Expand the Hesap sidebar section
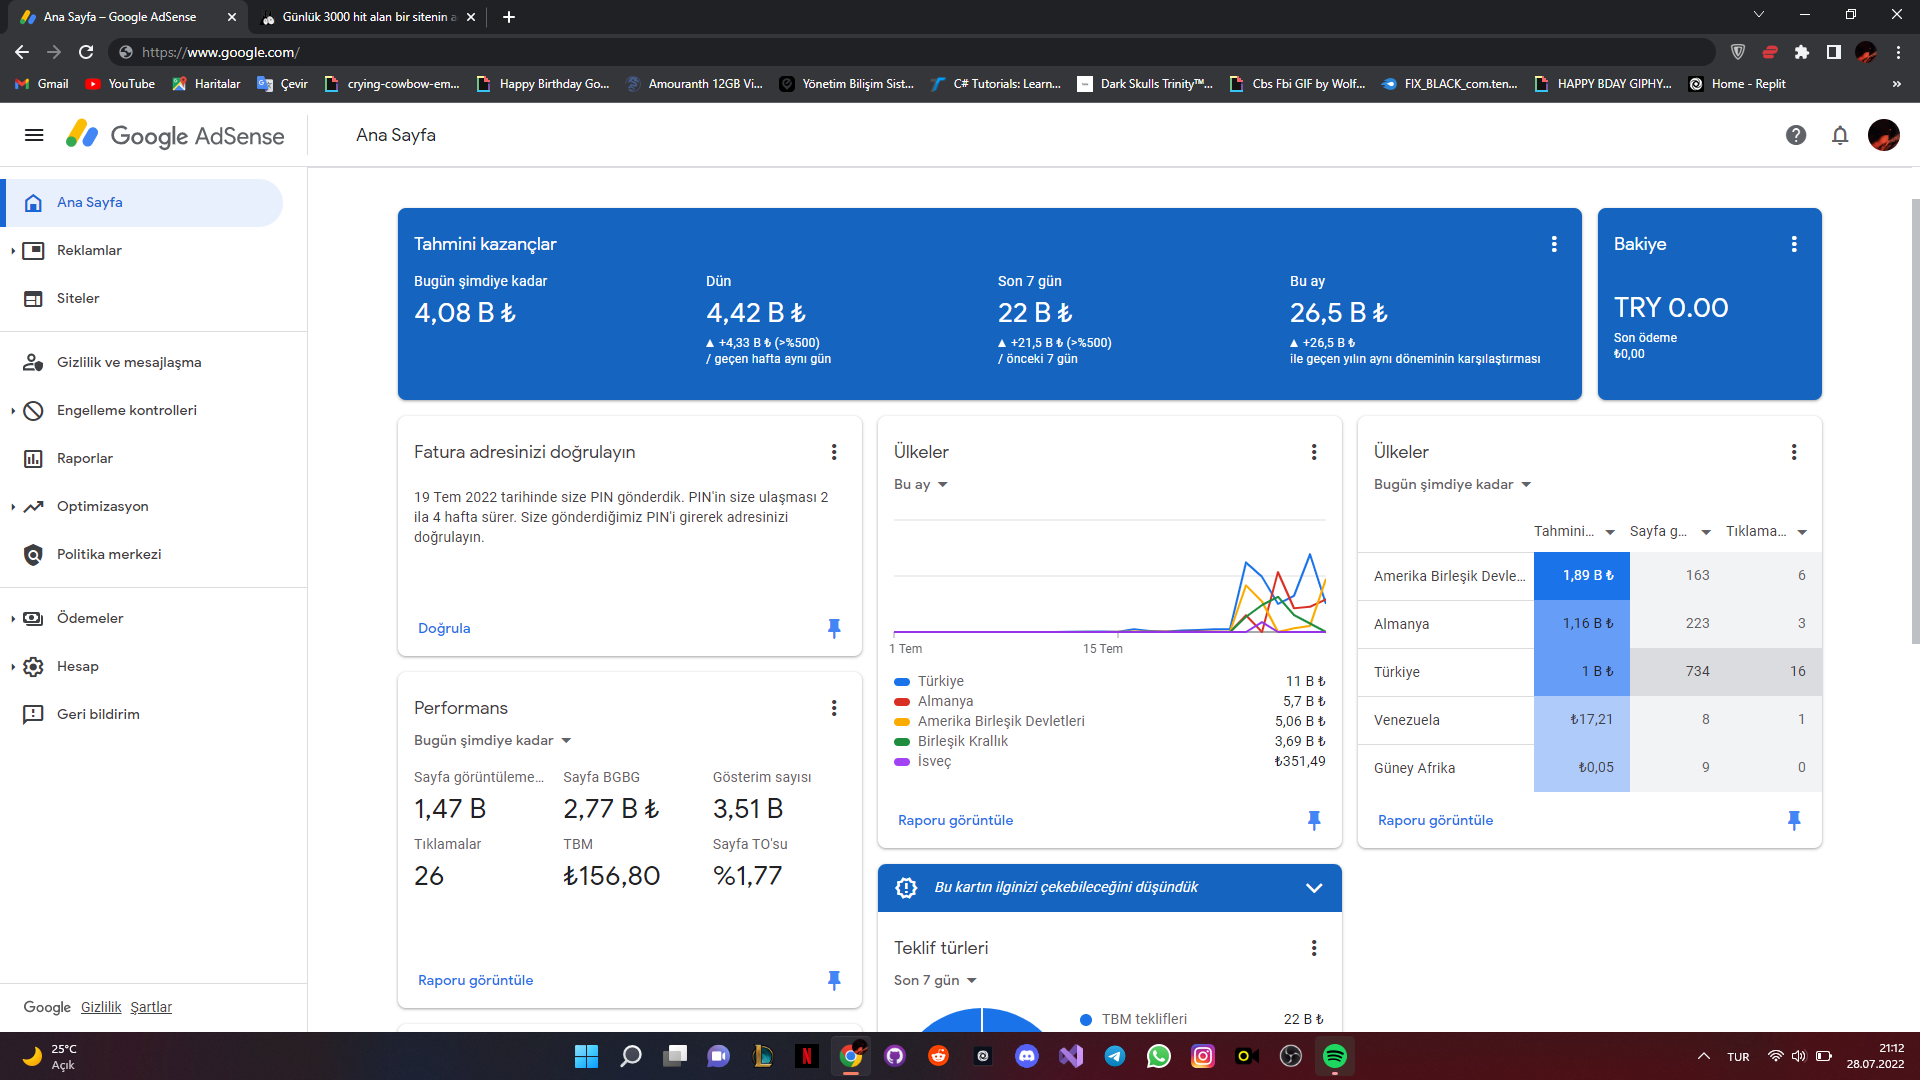Viewport: 1920px width, 1080px height. point(13,667)
